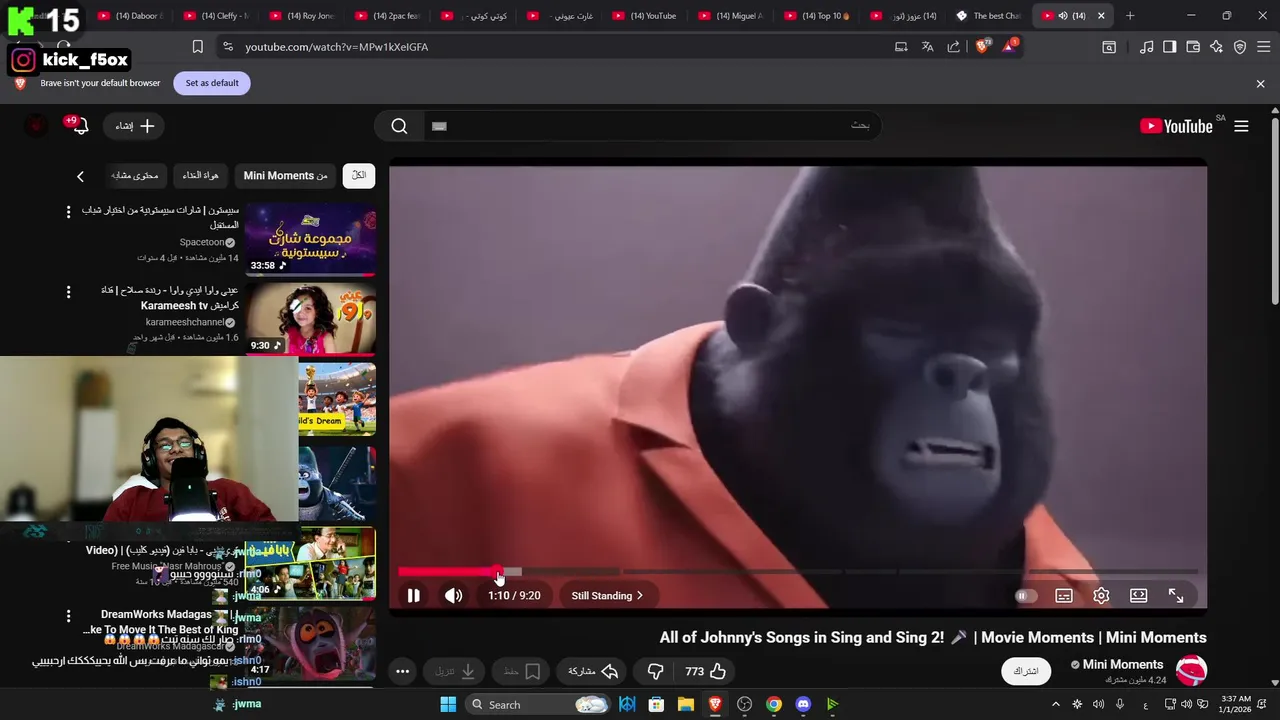Open Brave Shields lion icon
The width and height of the screenshot is (1280, 720).
(982, 47)
